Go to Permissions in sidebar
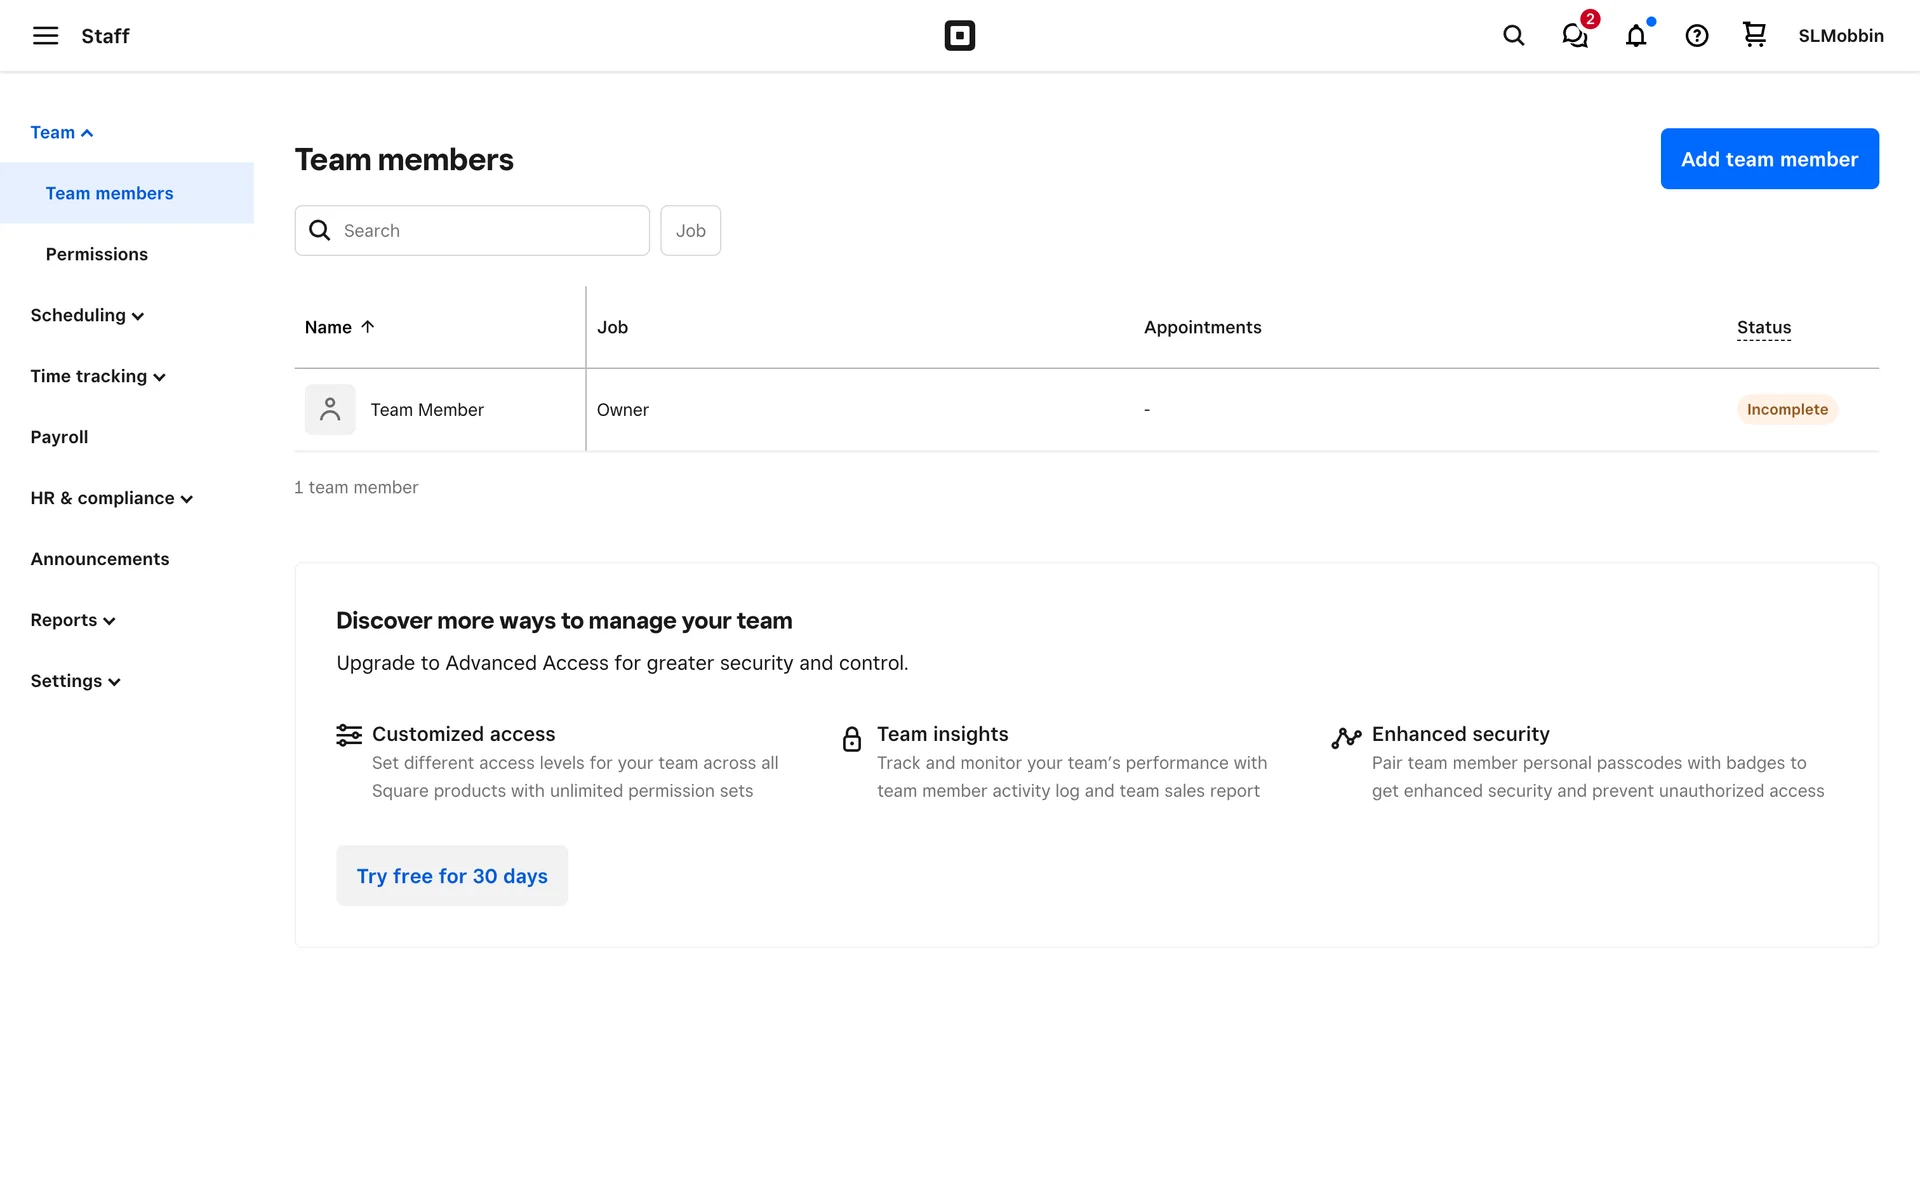This screenshot has height=1200, width=1920. tap(97, 254)
